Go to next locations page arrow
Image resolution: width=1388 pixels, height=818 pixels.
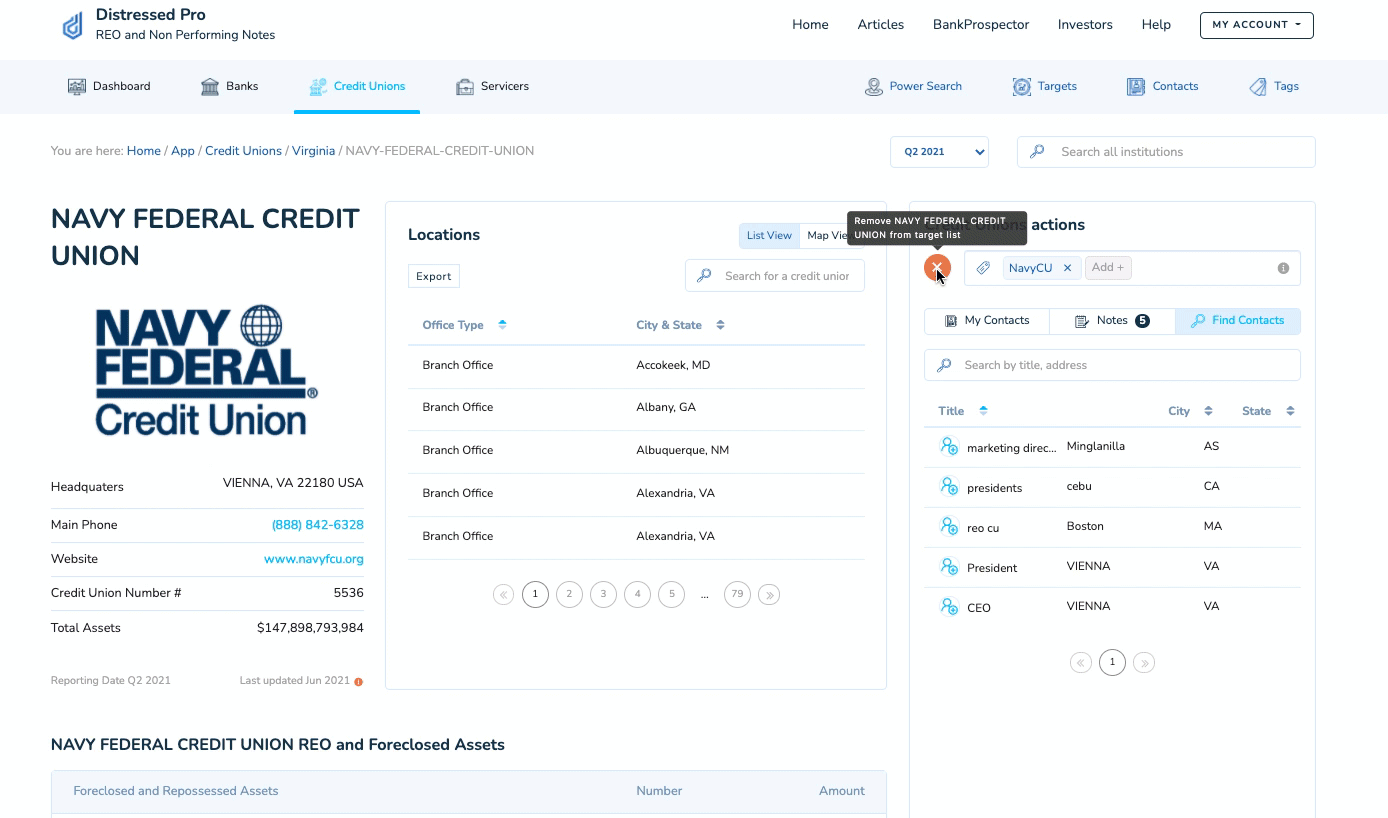tap(769, 595)
